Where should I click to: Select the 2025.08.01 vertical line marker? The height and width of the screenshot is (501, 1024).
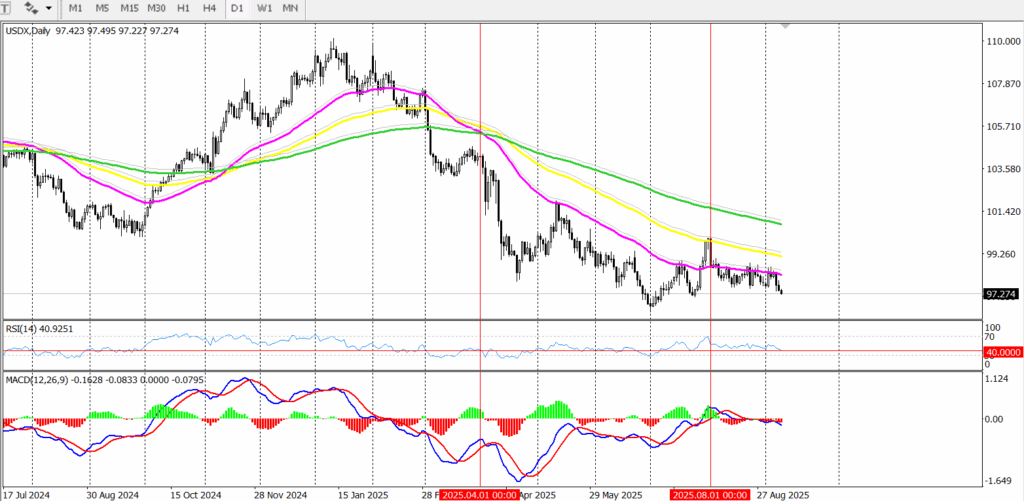pos(709,494)
